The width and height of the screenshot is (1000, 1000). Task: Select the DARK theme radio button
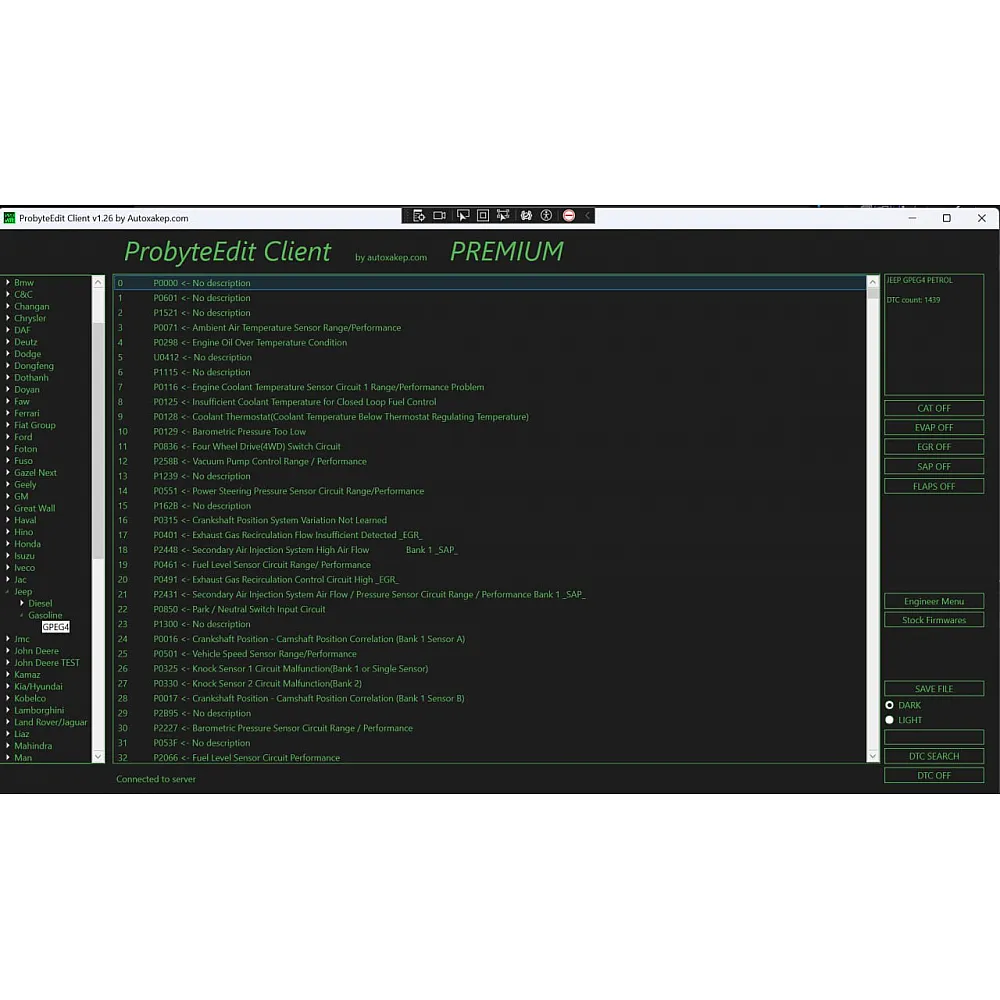(x=889, y=705)
